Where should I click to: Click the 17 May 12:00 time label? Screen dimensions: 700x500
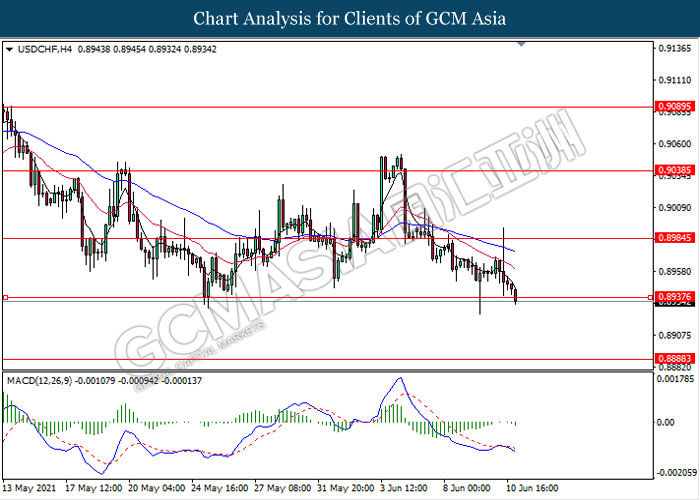click(93, 488)
